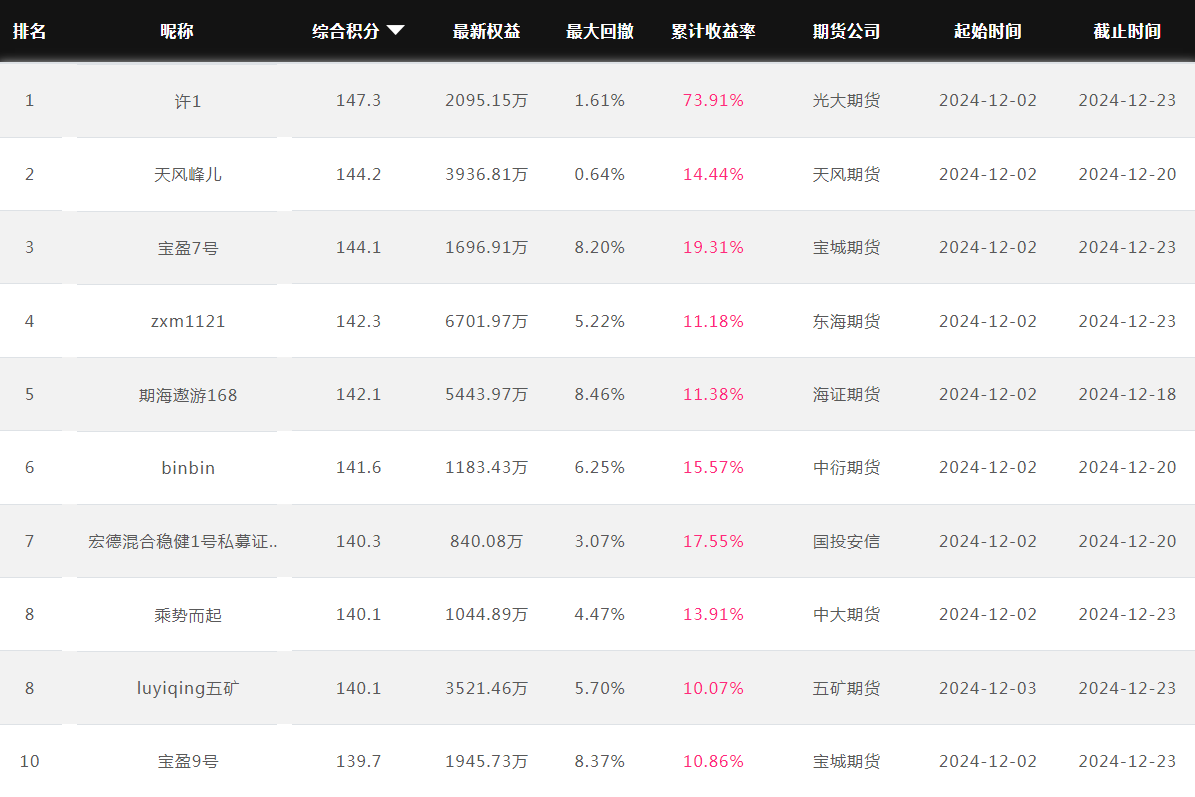Click equity value 3936.81万

(486, 174)
